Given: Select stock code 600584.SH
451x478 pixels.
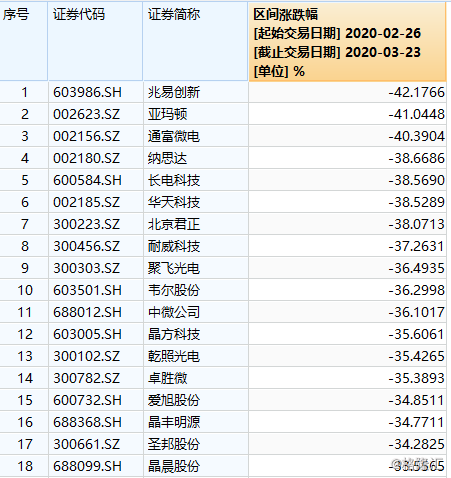Looking at the screenshot, I should pos(87,180).
